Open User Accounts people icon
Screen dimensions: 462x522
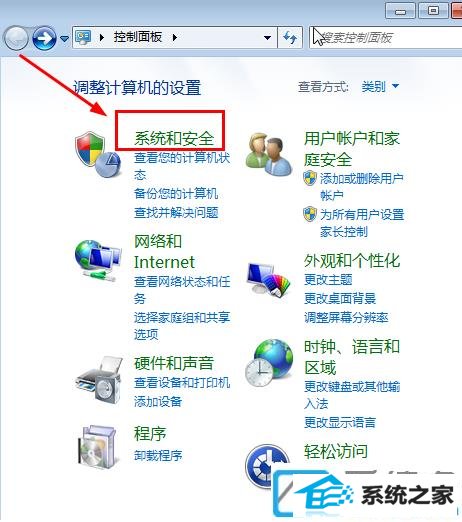[x=269, y=154]
